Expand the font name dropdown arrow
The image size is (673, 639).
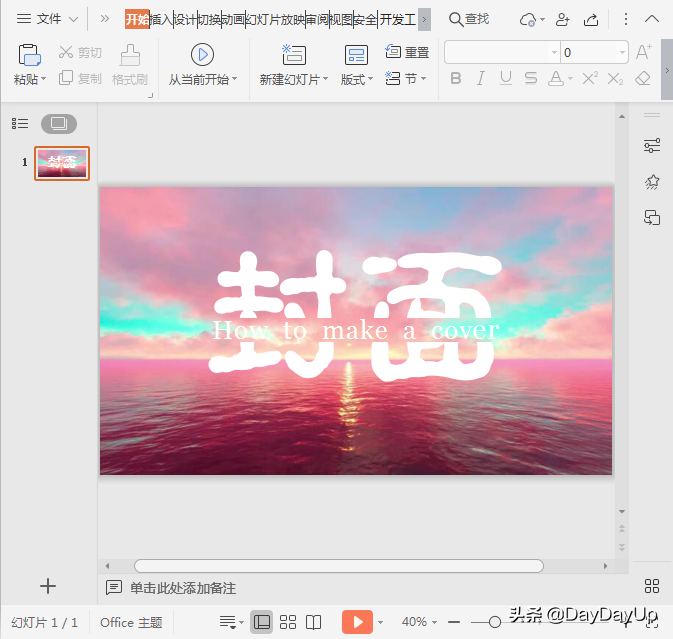click(x=554, y=52)
